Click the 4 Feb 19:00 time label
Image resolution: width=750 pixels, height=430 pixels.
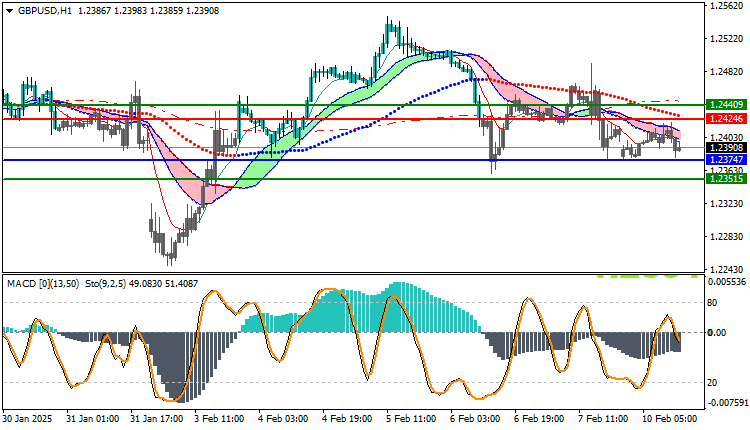(x=348, y=419)
